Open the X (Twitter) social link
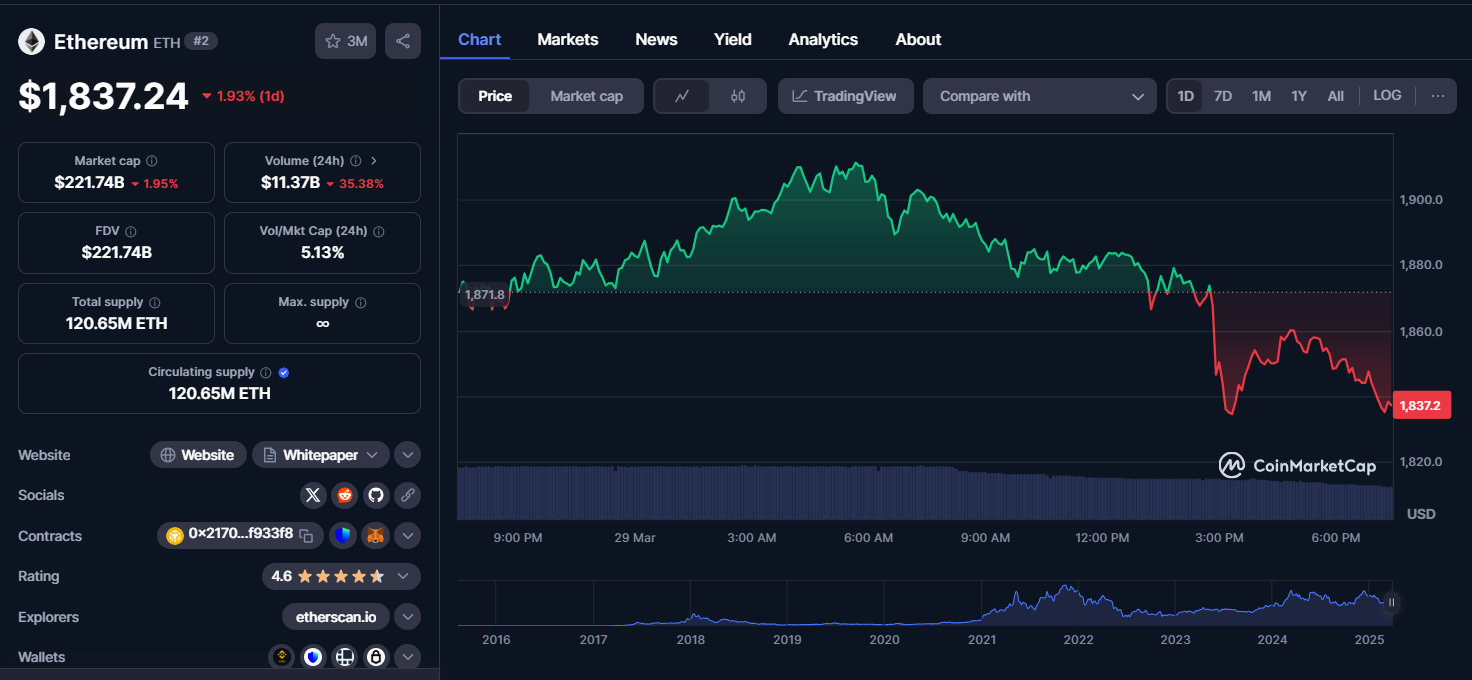This screenshot has height=680, width=1472. (313, 495)
